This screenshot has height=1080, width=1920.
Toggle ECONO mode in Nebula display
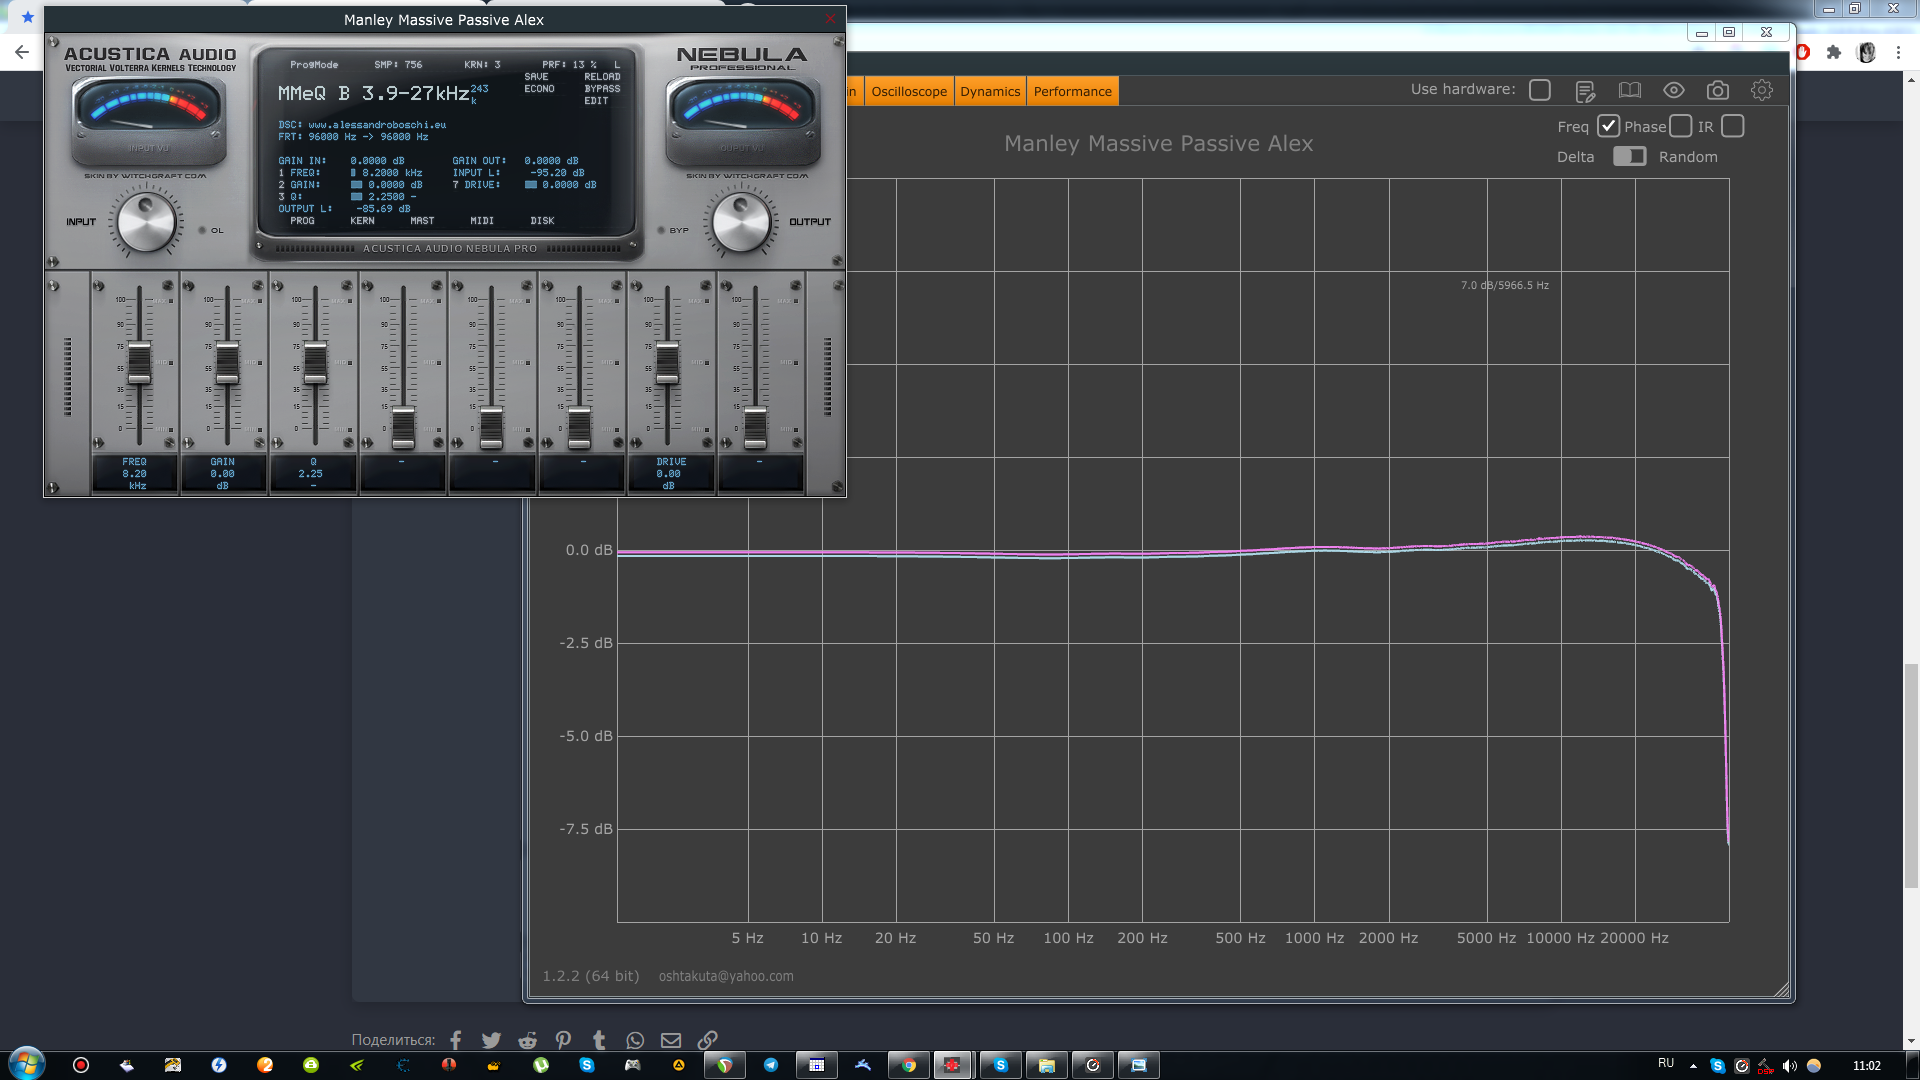pyautogui.click(x=539, y=89)
